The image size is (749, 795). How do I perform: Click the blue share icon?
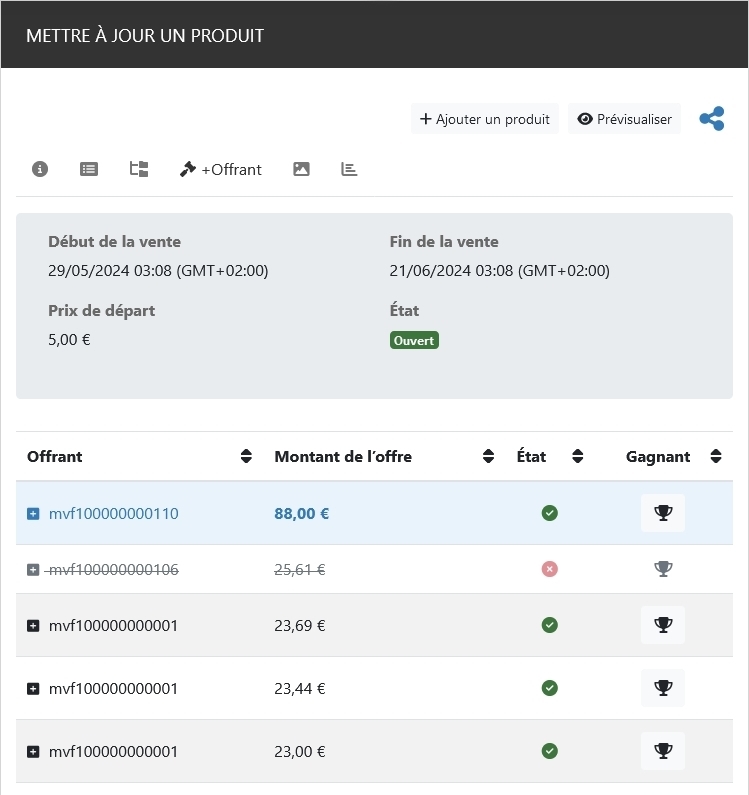click(x=712, y=119)
